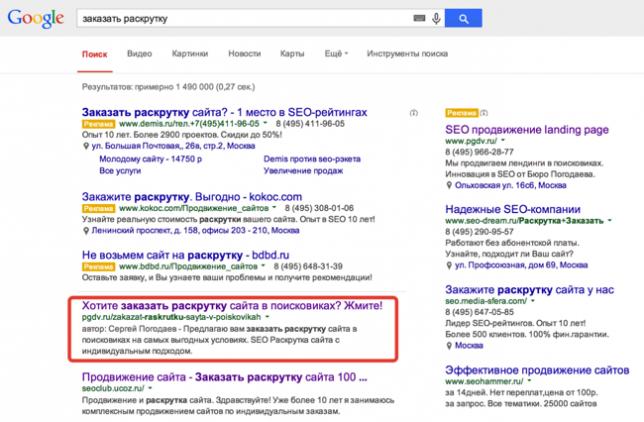Open Не возьмем сайт на раскрутку bdbd.ru
This screenshot has width=644, height=422.
[186, 255]
